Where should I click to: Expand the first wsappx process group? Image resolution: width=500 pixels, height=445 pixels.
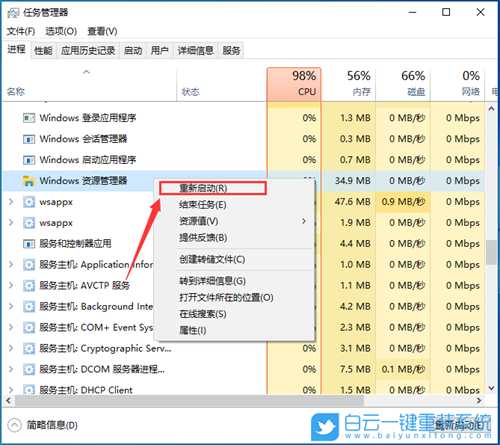click(11, 202)
